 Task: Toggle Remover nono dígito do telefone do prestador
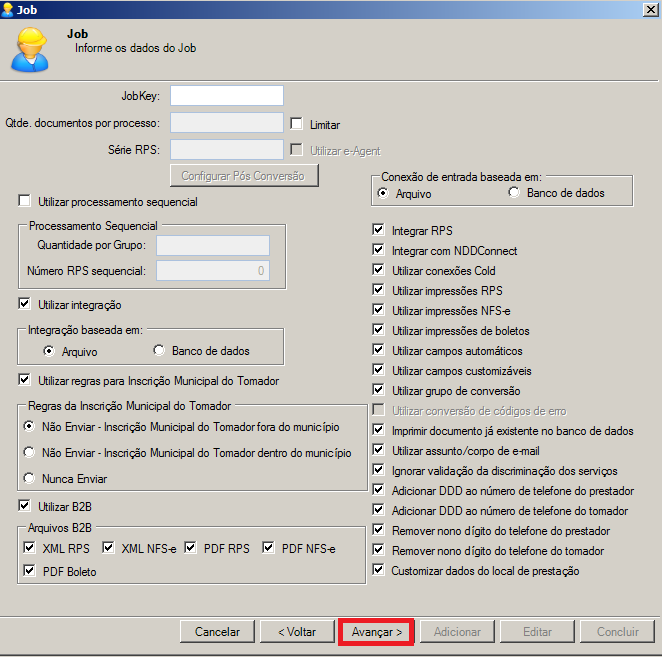click(x=378, y=529)
